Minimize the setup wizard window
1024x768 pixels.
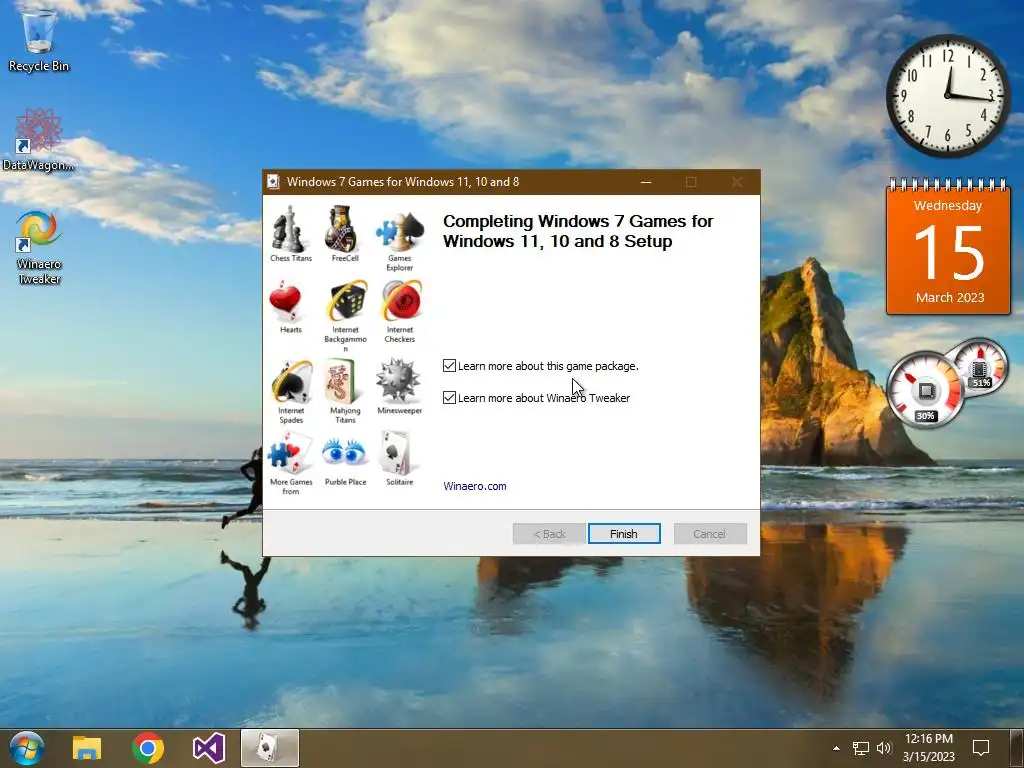(646, 182)
